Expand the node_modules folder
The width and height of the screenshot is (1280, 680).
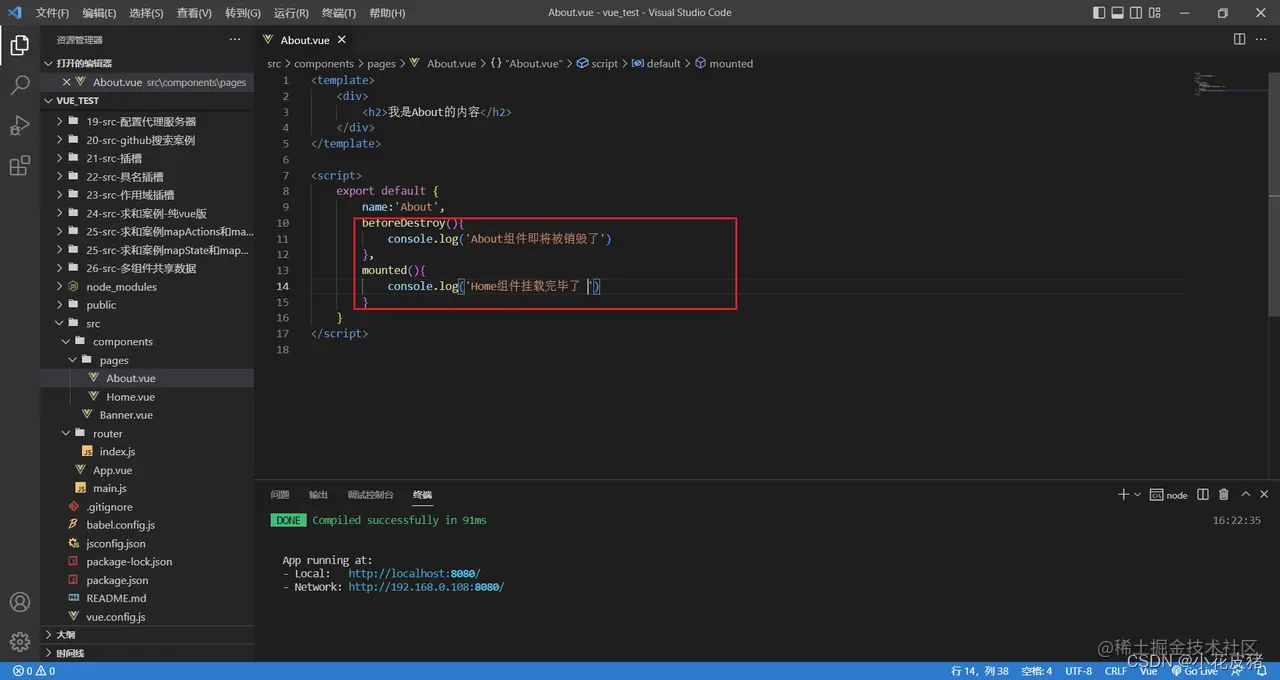tap(147, 286)
